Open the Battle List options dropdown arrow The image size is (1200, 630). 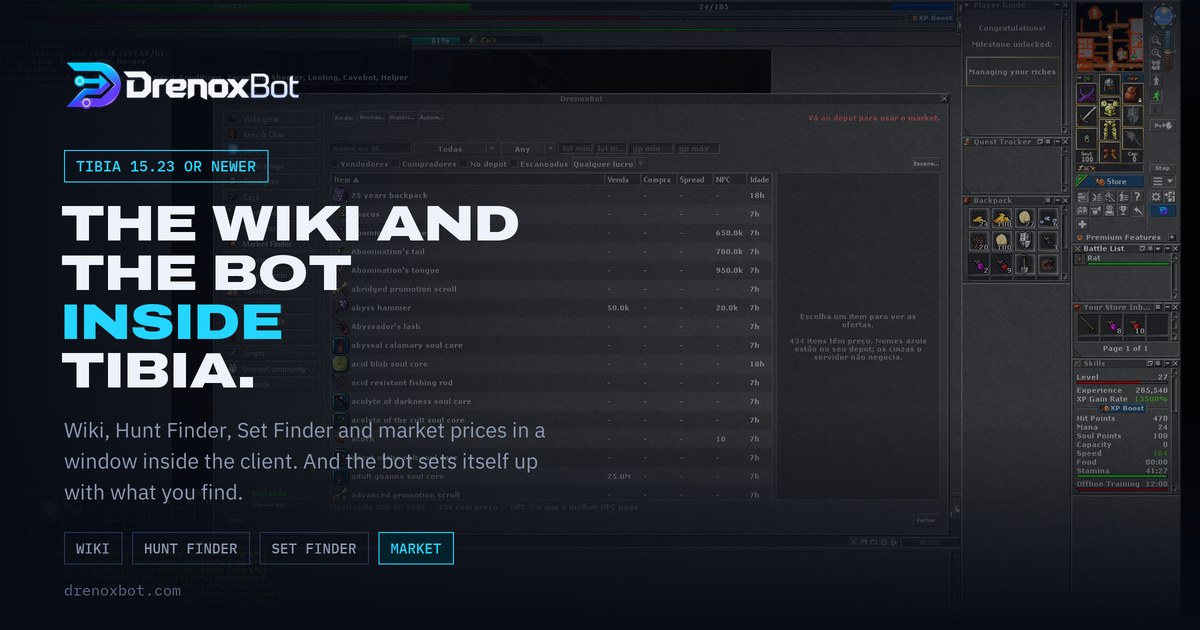tap(1158, 249)
